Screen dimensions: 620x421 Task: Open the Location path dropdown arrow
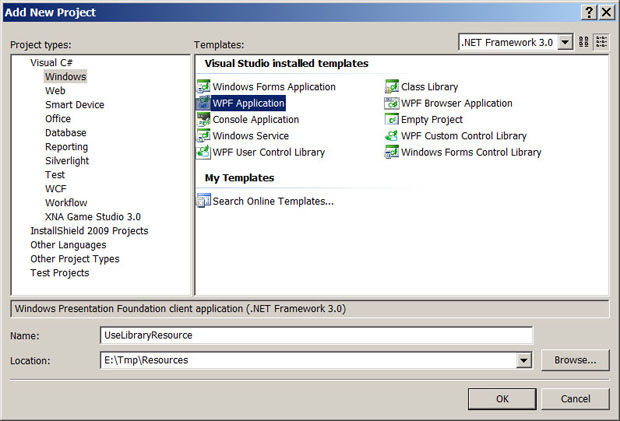[x=524, y=360]
